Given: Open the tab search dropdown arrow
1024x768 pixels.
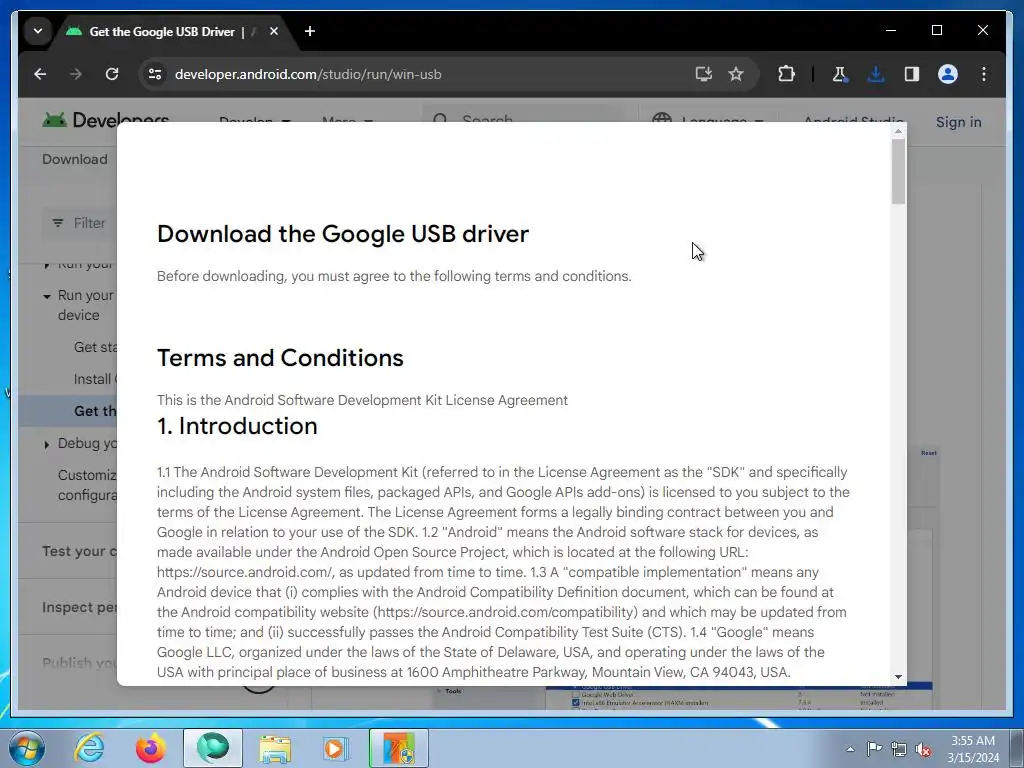Looking at the screenshot, I should (x=38, y=31).
